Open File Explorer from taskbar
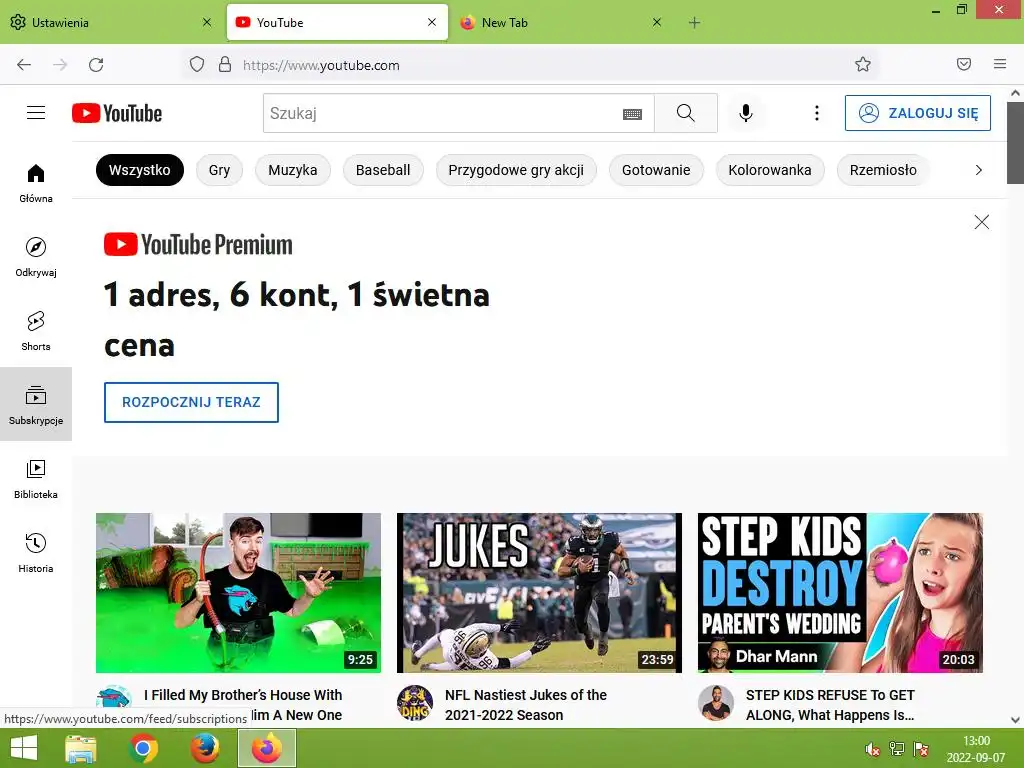 tap(81, 748)
